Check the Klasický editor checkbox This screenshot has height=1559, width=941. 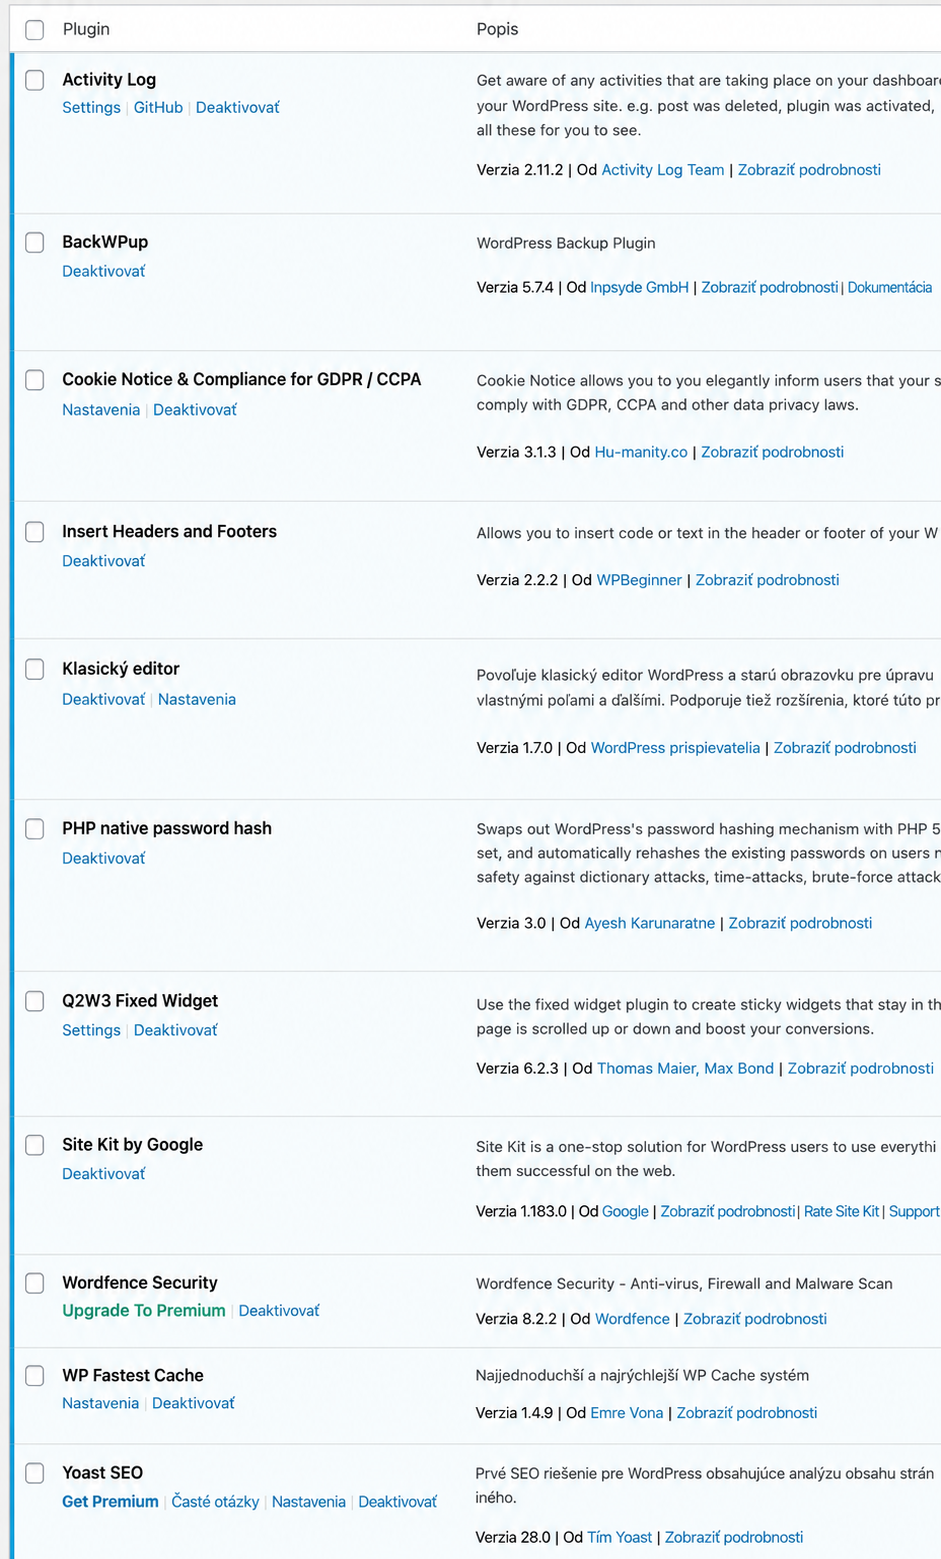tap(35, 669)
